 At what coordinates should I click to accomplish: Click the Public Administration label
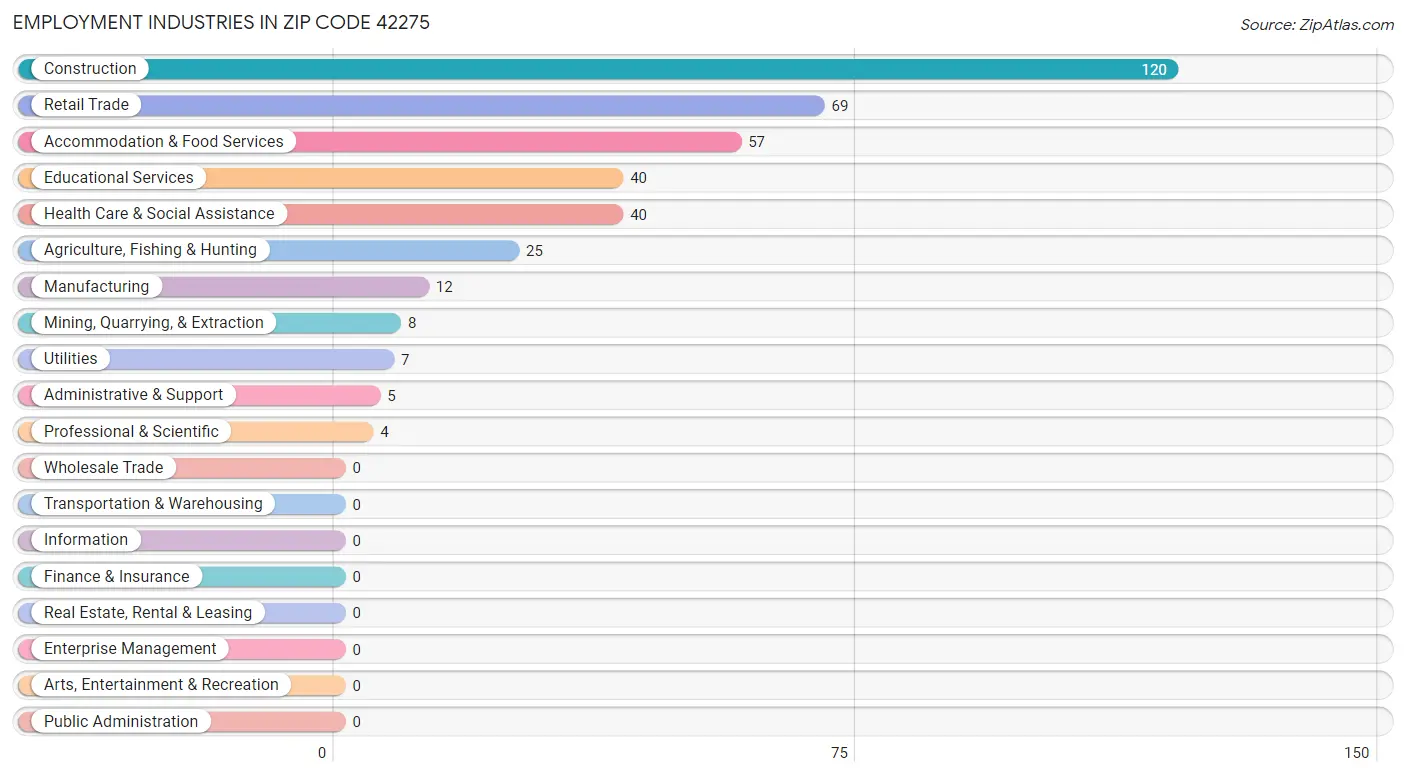click(121, 722)
